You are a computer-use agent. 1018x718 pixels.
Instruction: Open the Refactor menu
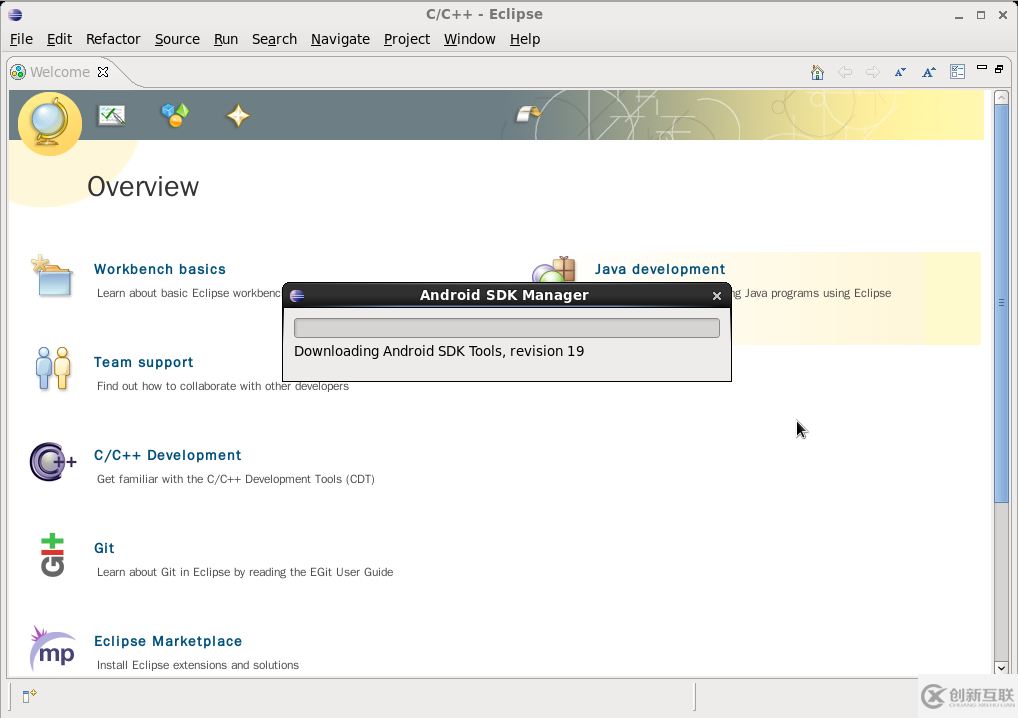[113, 39]
